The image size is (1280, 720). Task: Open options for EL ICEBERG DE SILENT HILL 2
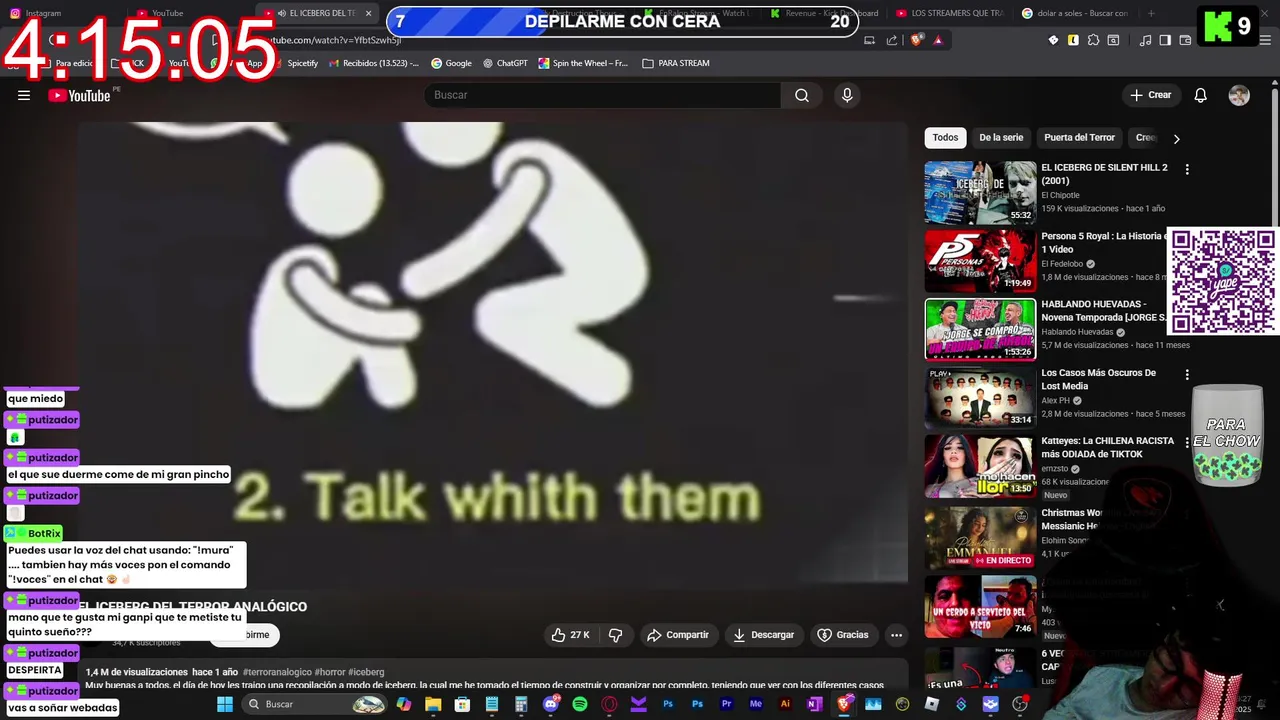[x=1187, y=170]
